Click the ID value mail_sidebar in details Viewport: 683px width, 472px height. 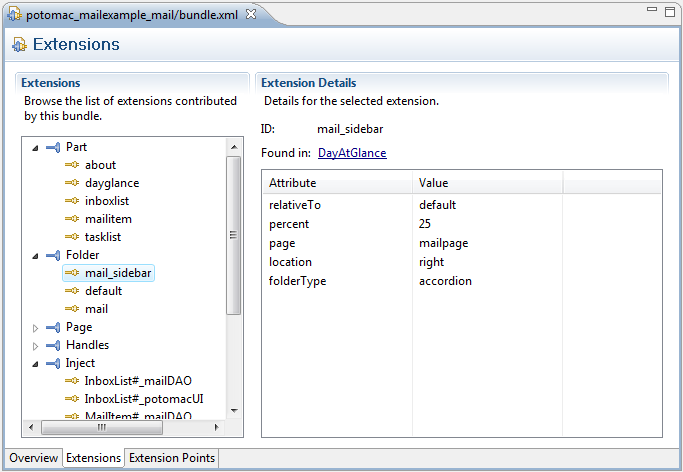[350, 129]
